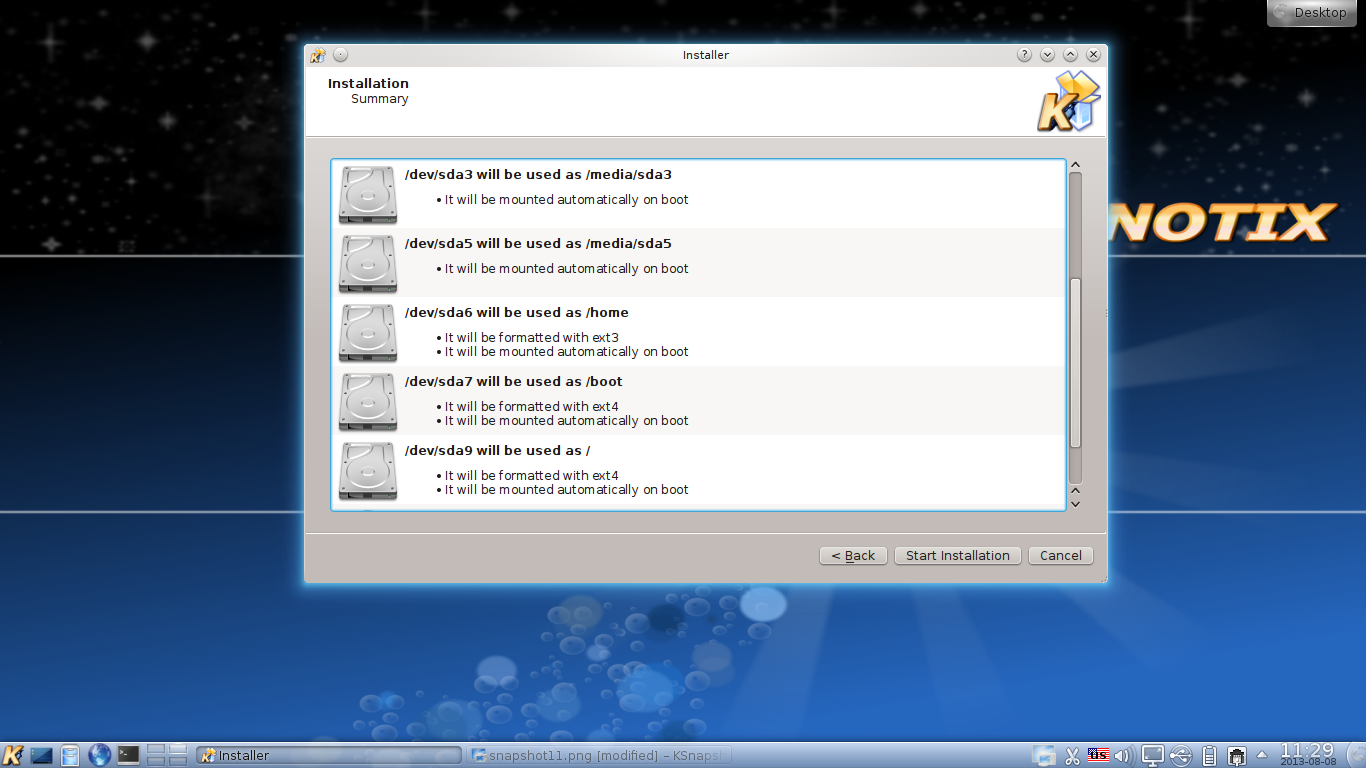Click the display settings monitor tray icon
Viewport: 1366px width, 768px height.
(x=1152, y=755)
